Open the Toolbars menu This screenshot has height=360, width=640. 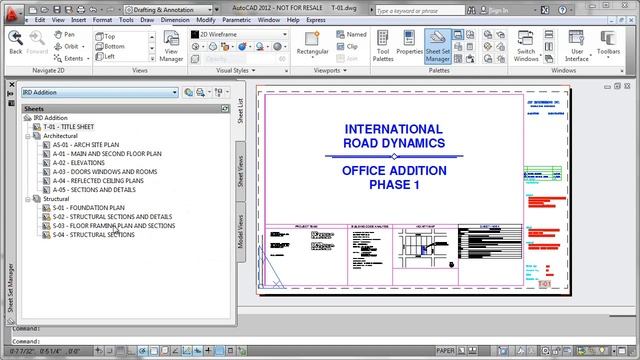608,43
